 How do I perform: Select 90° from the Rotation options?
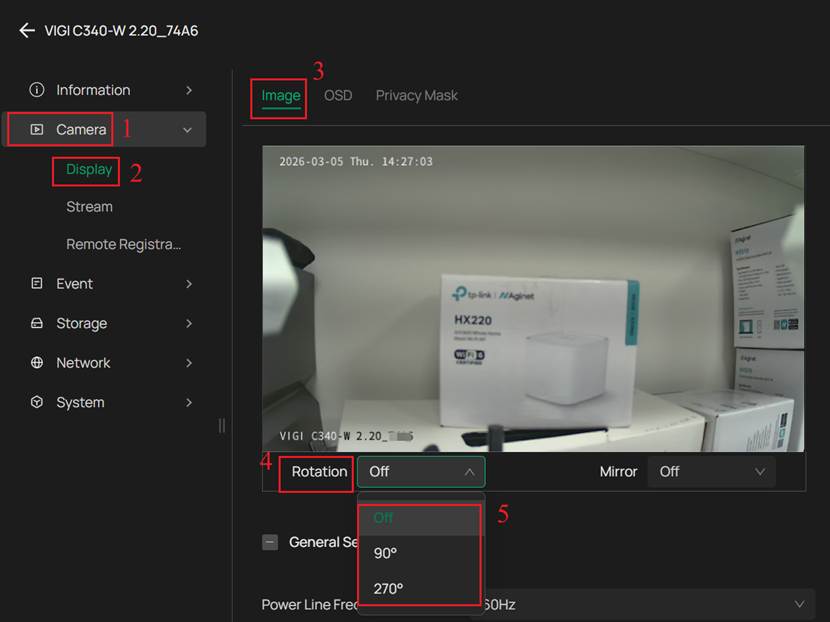[383, 553]
